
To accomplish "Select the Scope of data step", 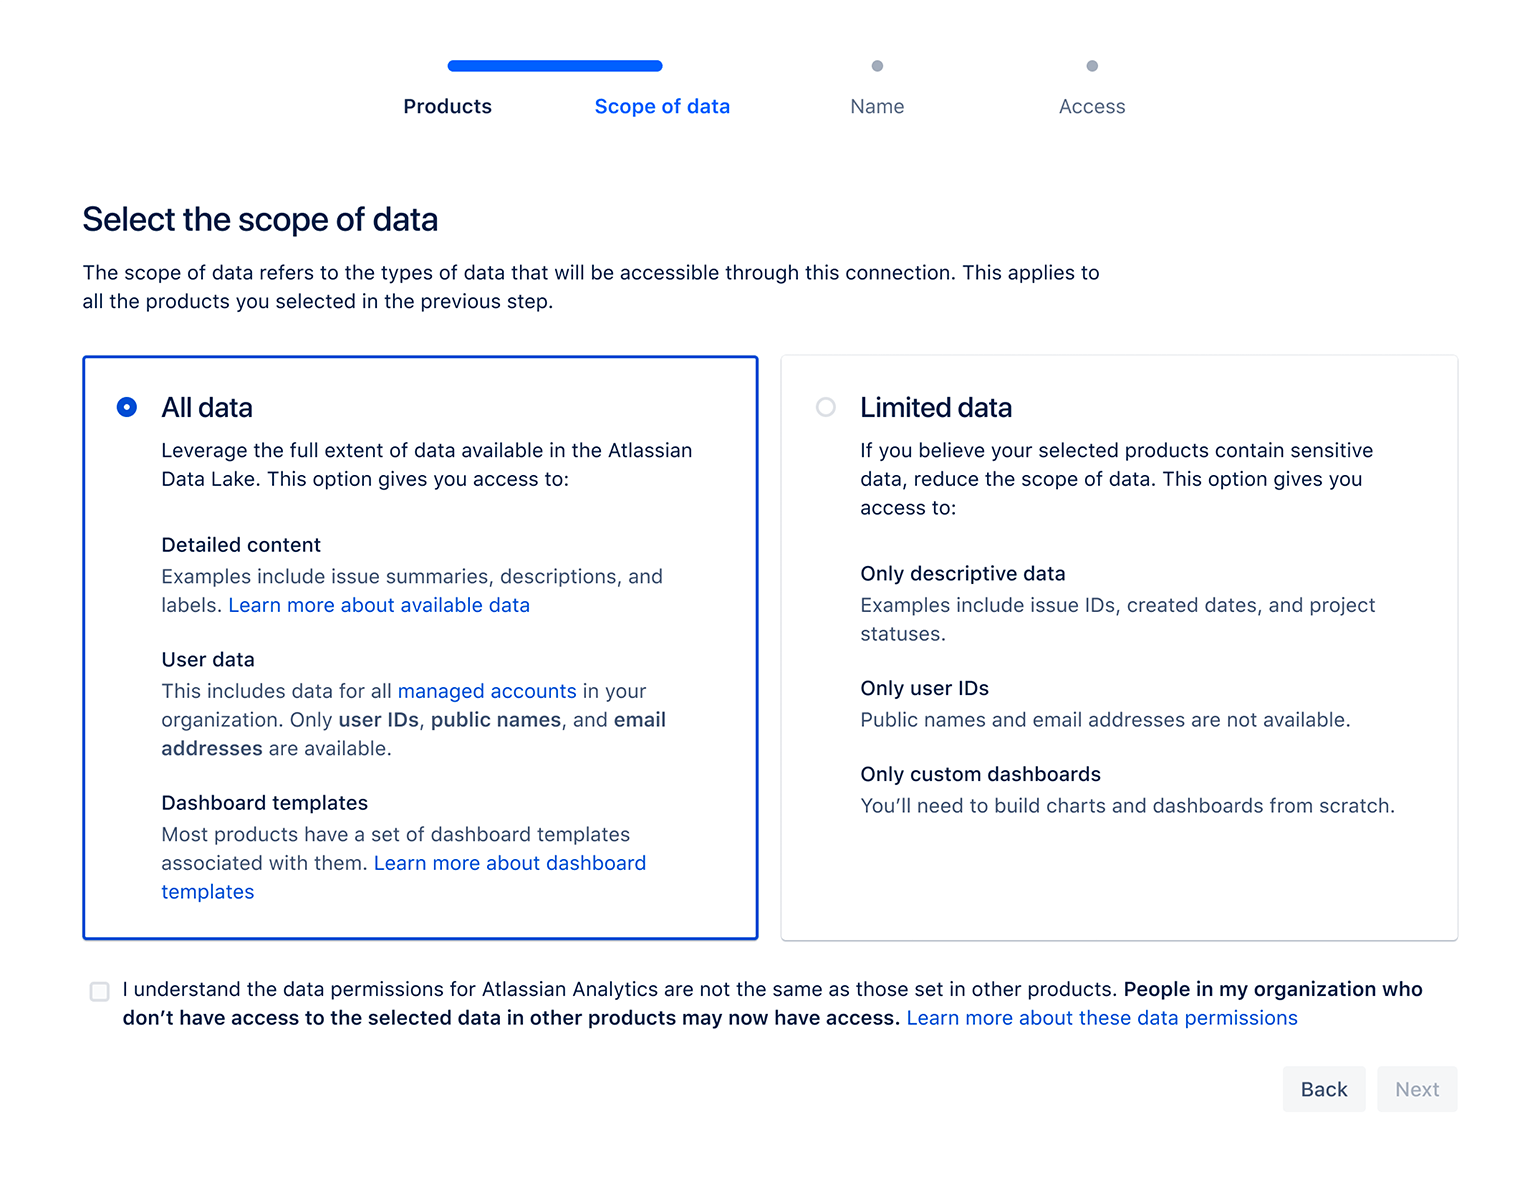I will [662, 106].
